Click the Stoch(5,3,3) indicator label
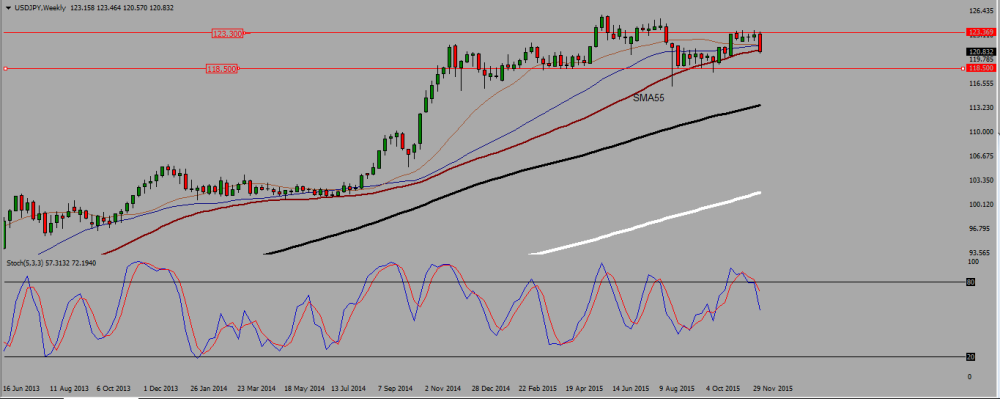 [50, 263]
